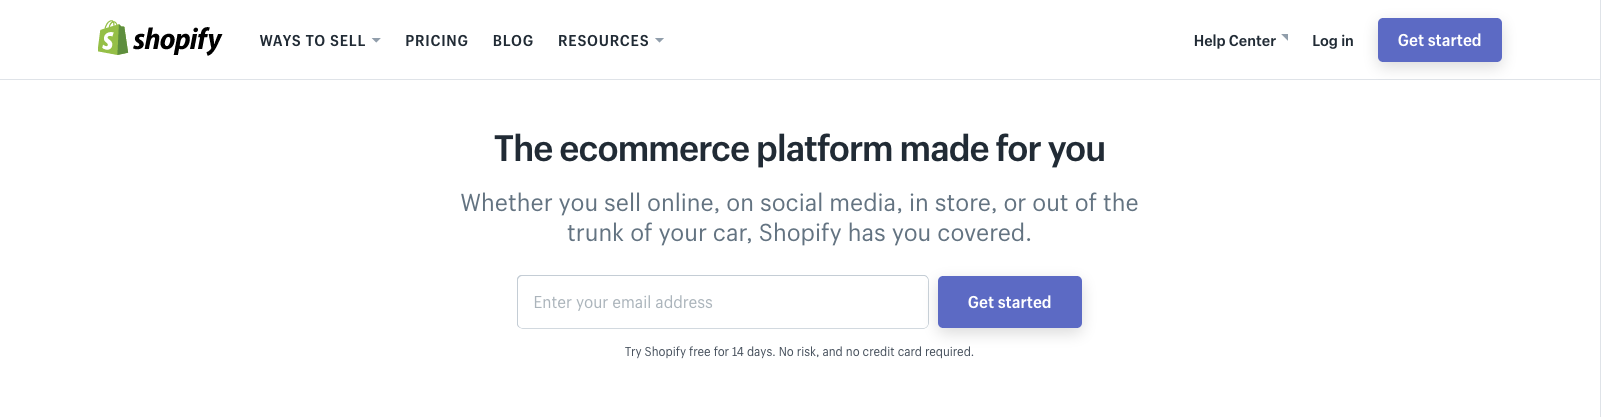This screenshot has height=417, width=1601.
Task: Click the word 'Shopify' in the subheading
Action: [800, 233]
